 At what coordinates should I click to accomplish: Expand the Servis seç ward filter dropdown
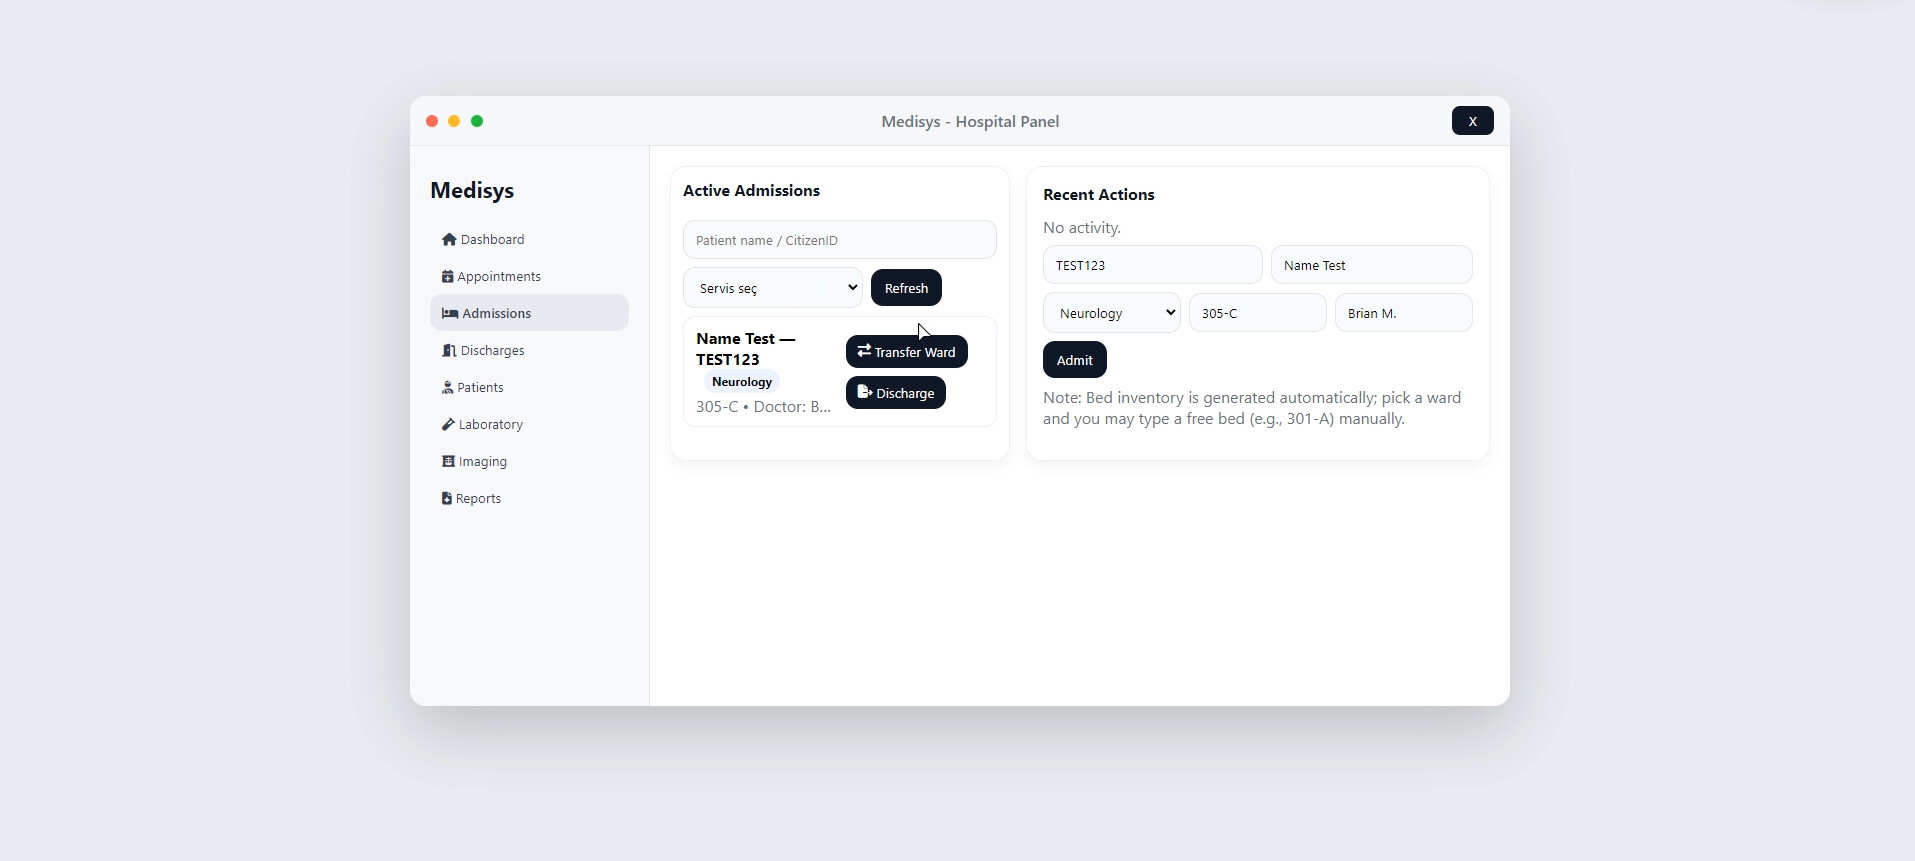pyautogui.click(x=773, y=288)
